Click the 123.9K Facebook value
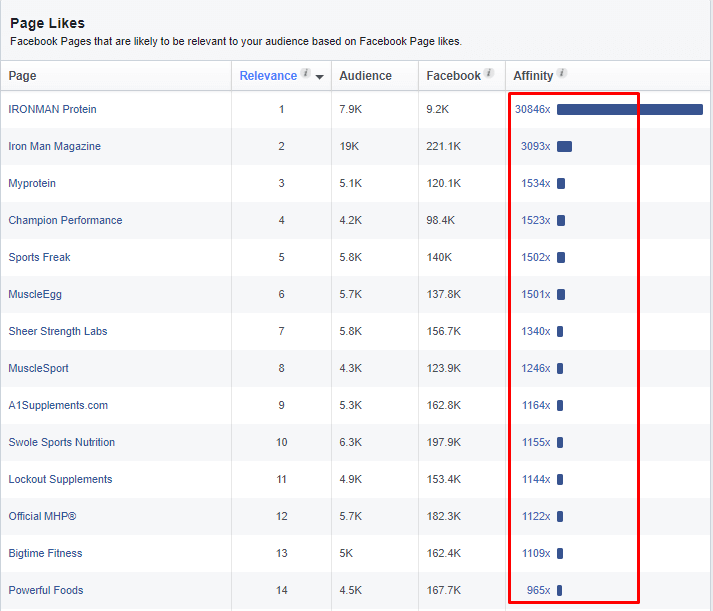The width and height of the screenshot is (713, 611). pos(443,368)
